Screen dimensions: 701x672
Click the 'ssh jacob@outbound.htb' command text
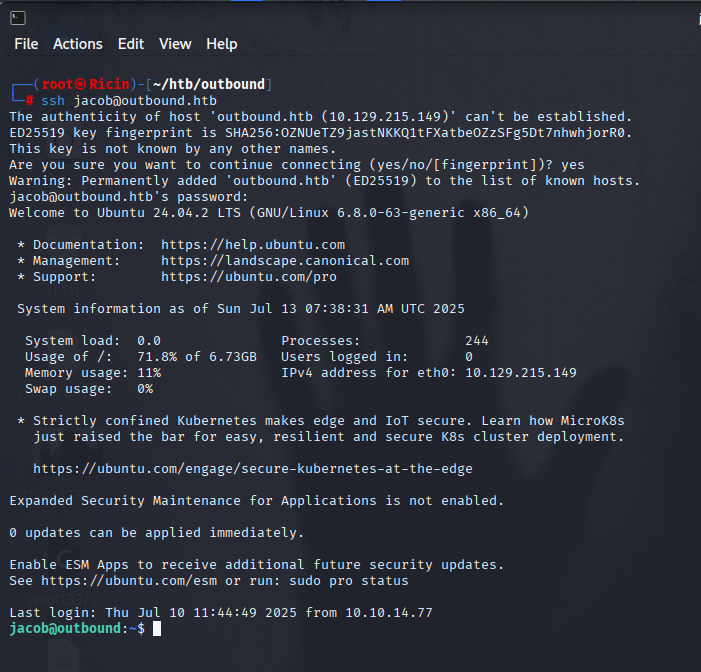[x=129, y=101]
